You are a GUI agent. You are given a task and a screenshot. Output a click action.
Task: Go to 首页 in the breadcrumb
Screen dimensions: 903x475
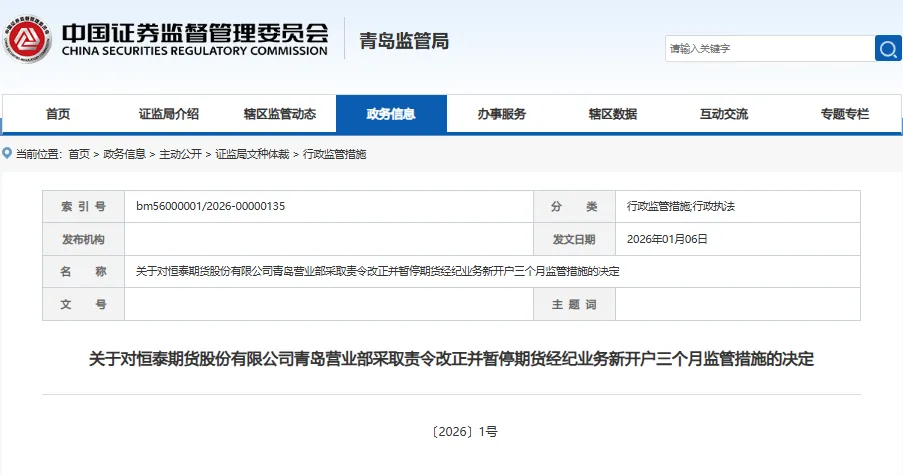point(79,154)
